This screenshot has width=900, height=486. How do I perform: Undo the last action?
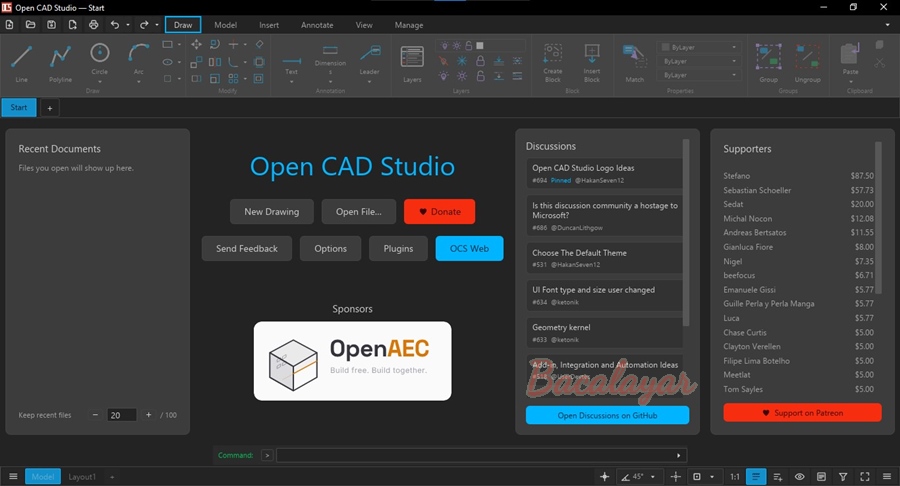tap(115, 25)
